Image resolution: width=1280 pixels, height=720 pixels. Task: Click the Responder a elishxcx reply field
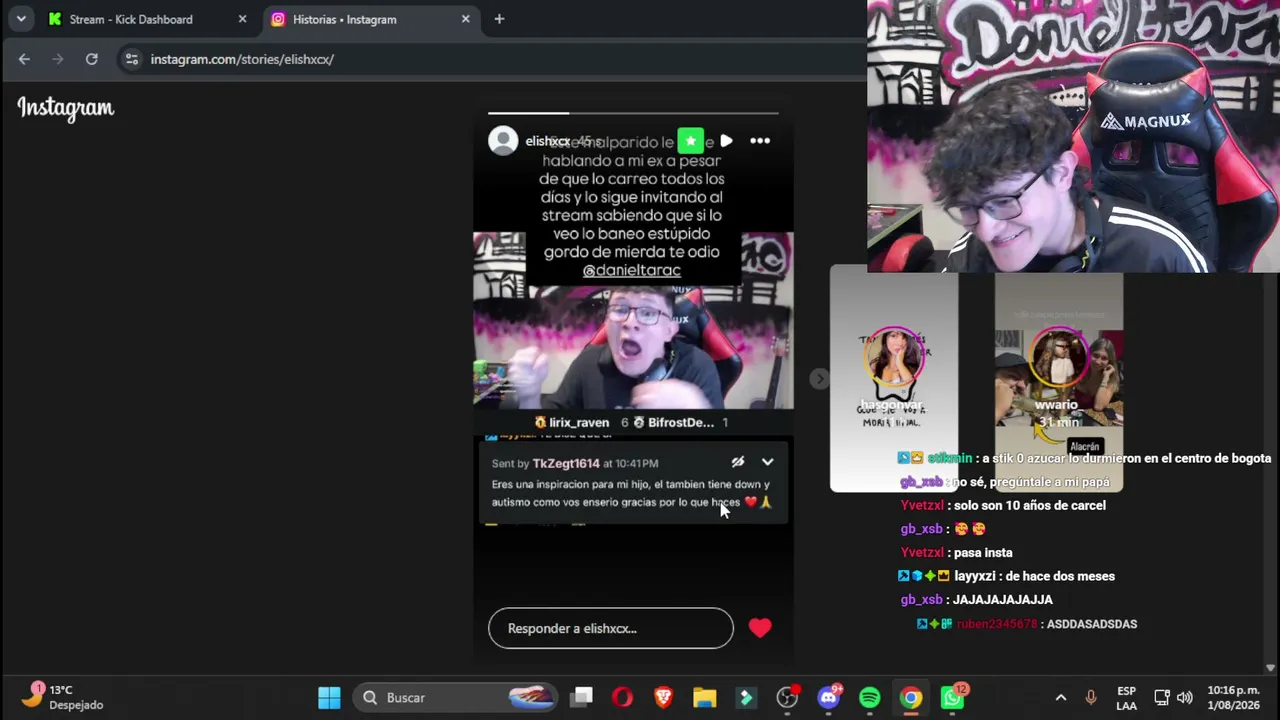(x=611, y=628)
